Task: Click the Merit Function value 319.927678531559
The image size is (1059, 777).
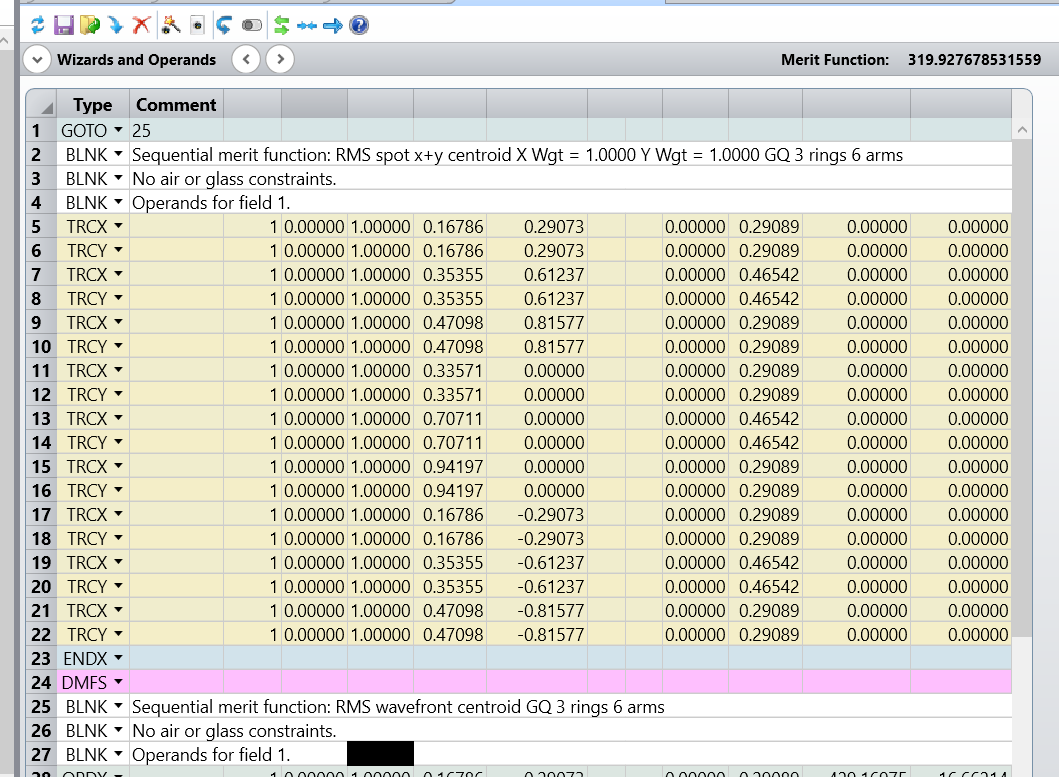Action: click(x=975, y=59)
